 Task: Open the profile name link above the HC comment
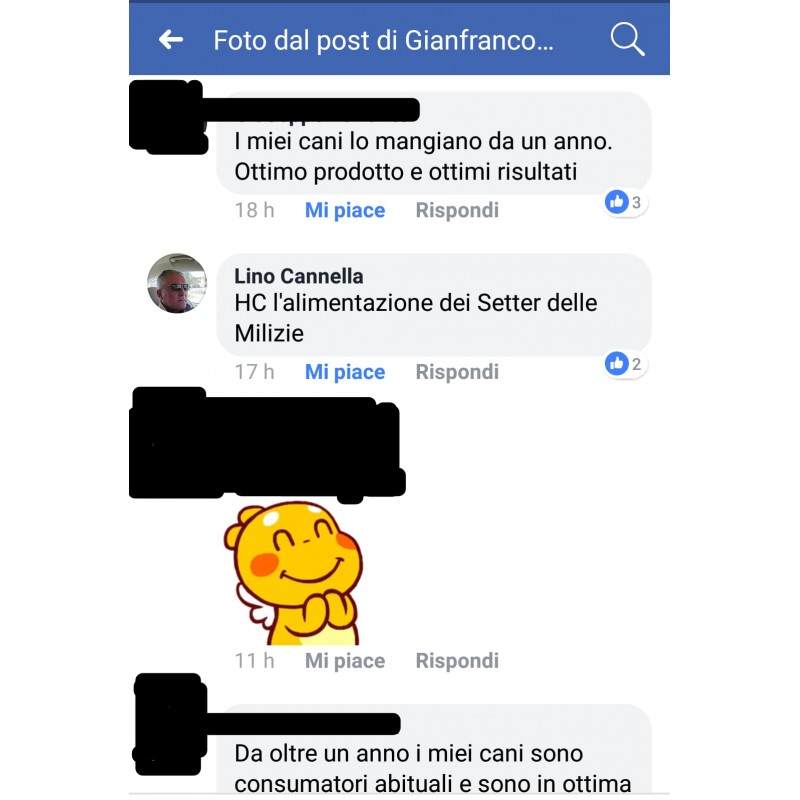coord(298,276)
